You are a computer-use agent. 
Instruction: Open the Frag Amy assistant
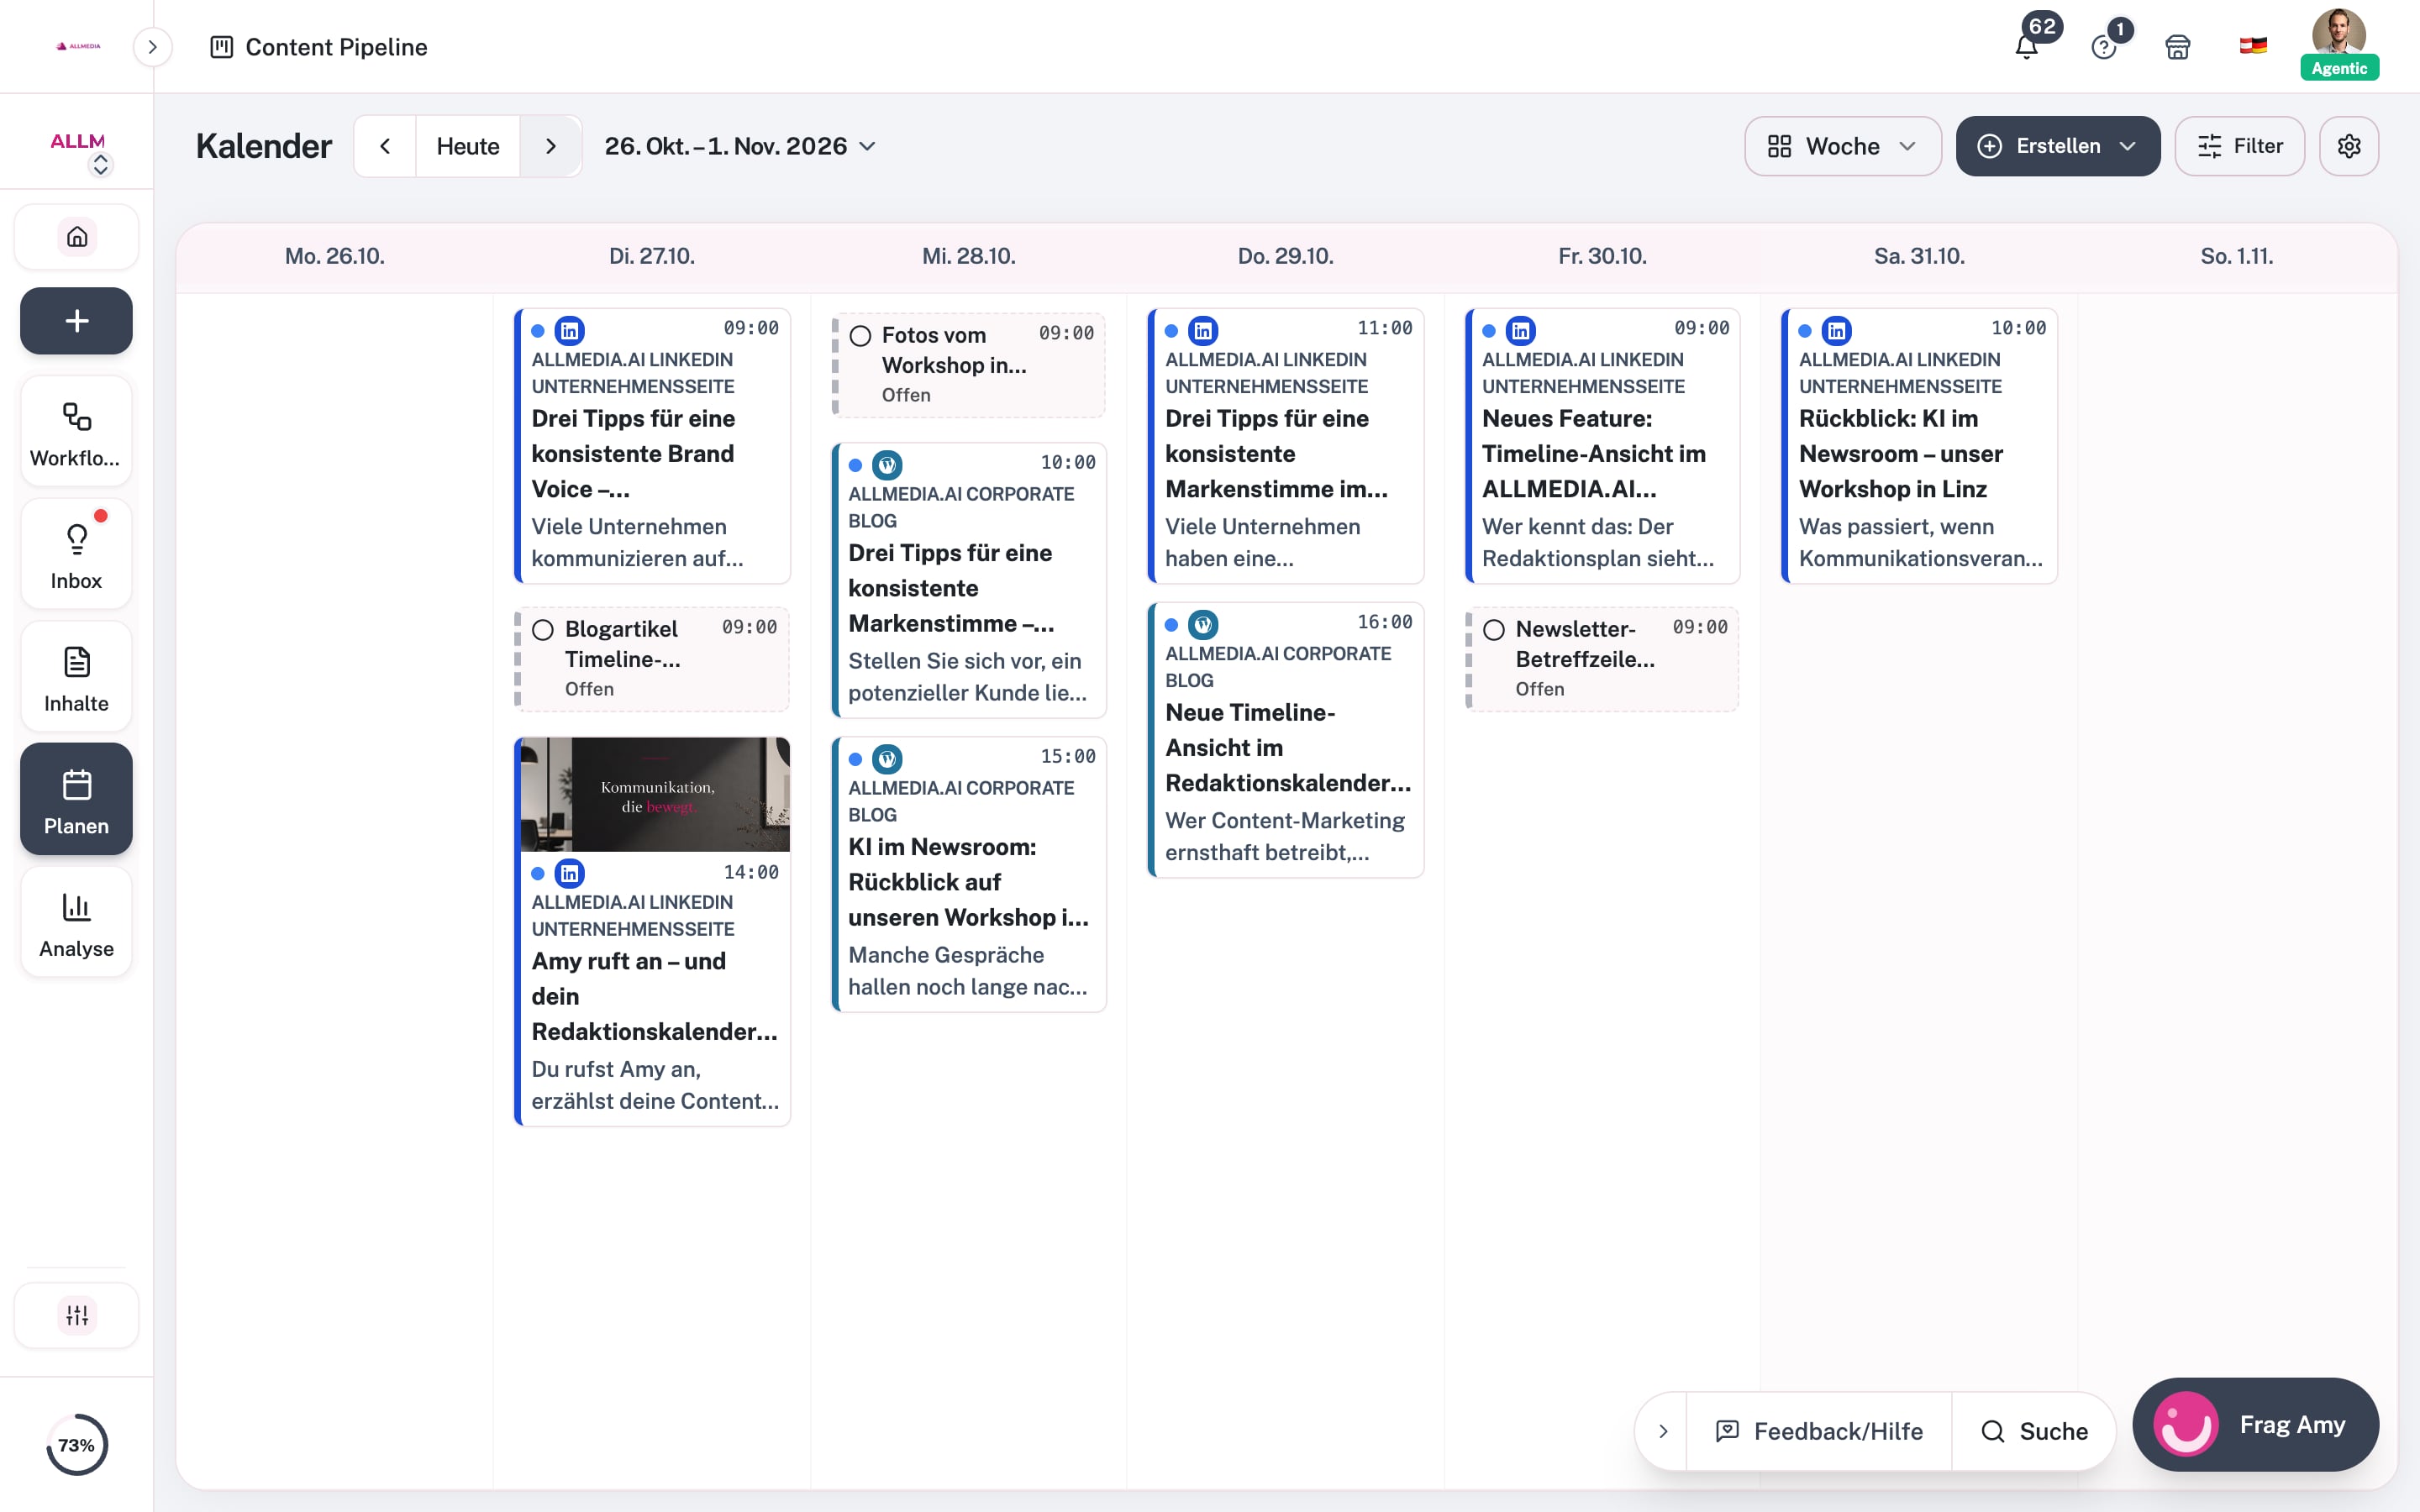pyautogui.click(x=2255, y=1424)
